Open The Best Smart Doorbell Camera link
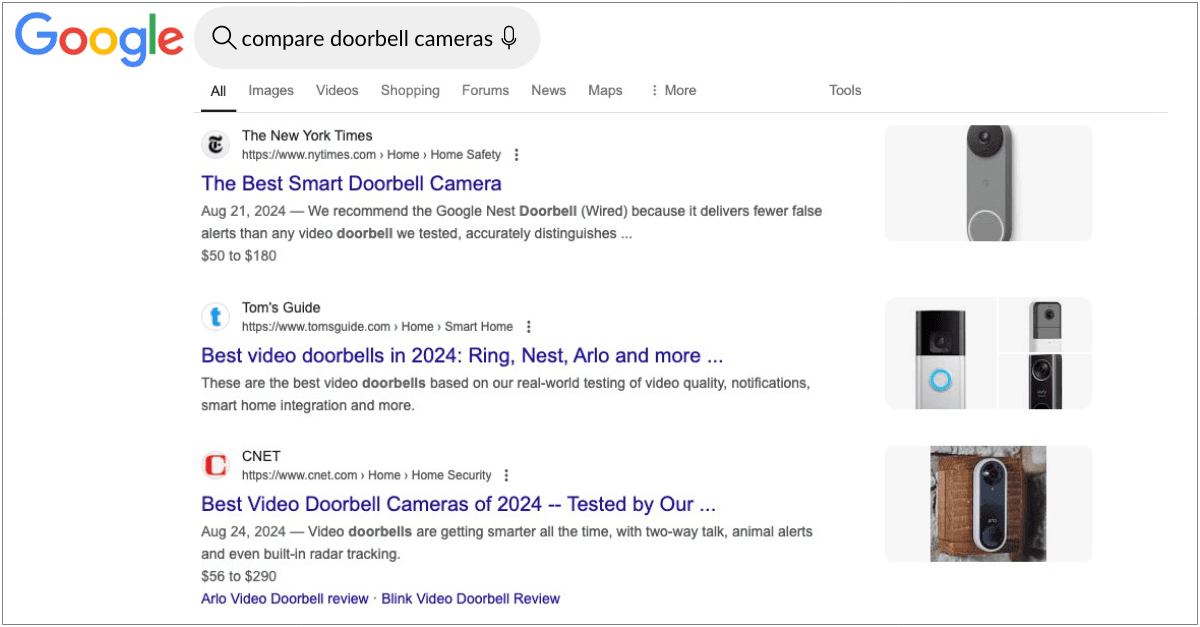The height and width of the screenshot is (627, 1200). click(x=351, y=183)
